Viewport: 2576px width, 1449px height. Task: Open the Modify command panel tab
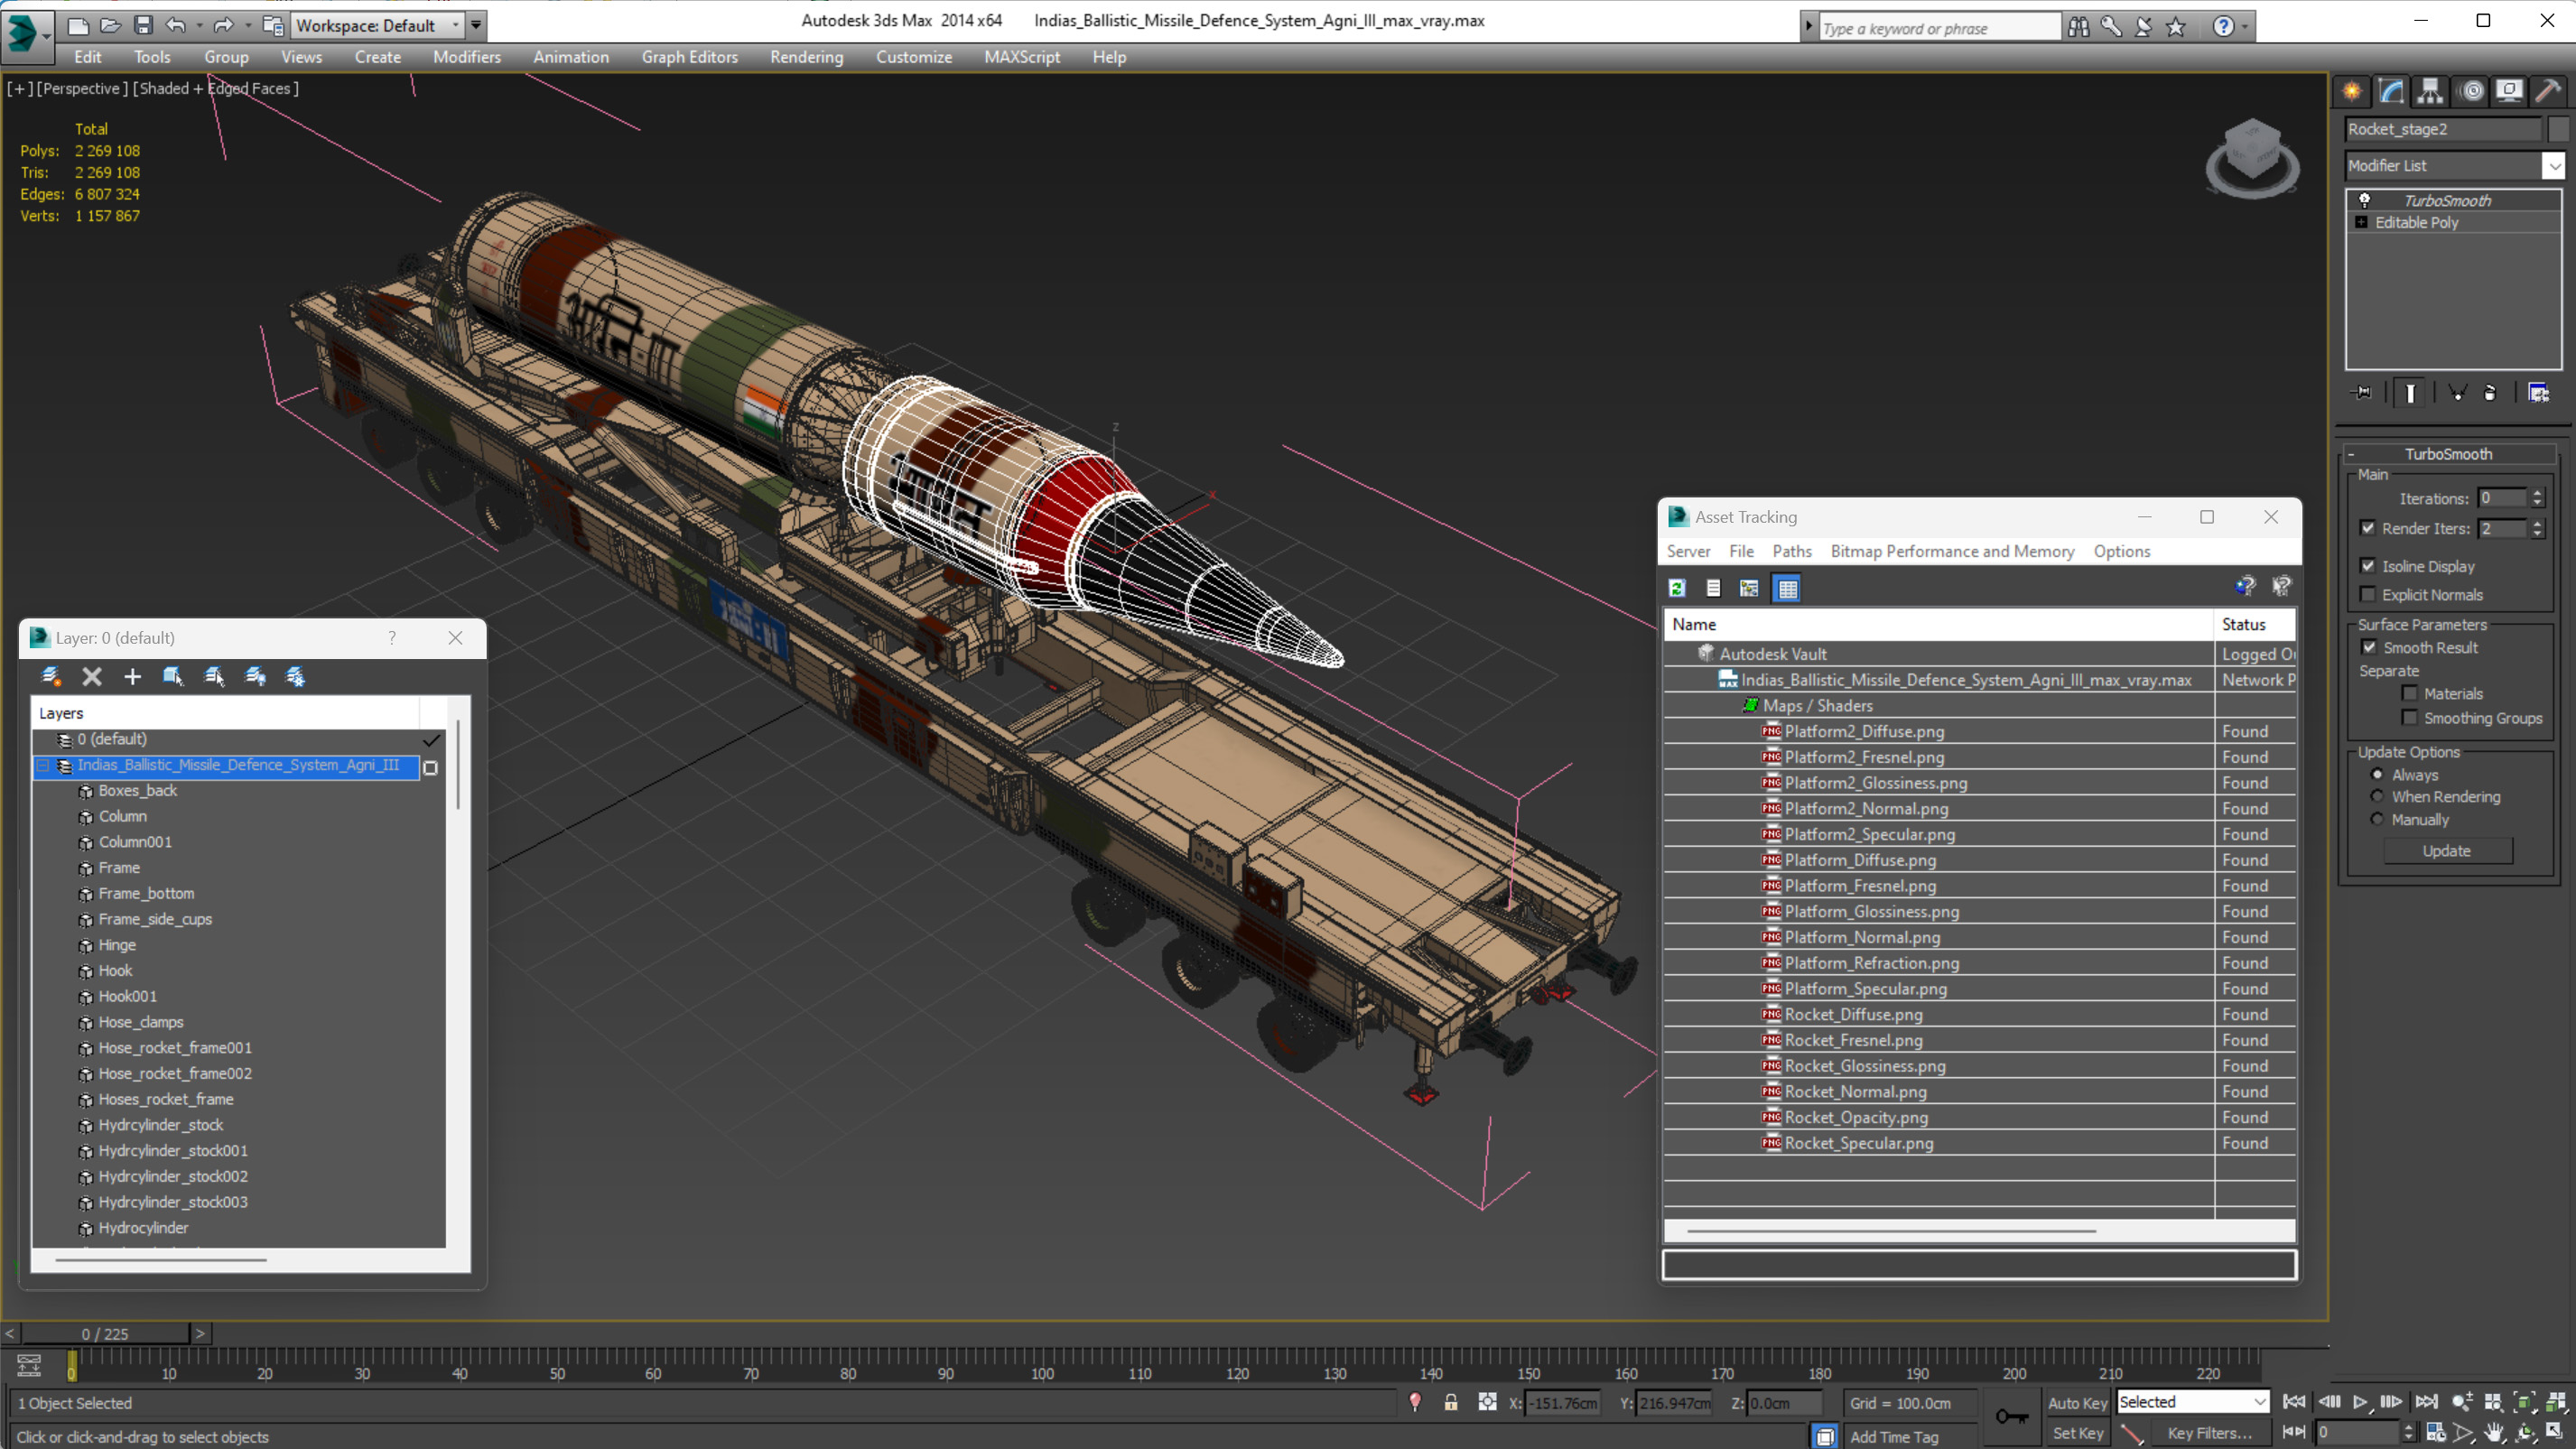click(x=2391, y=91)
